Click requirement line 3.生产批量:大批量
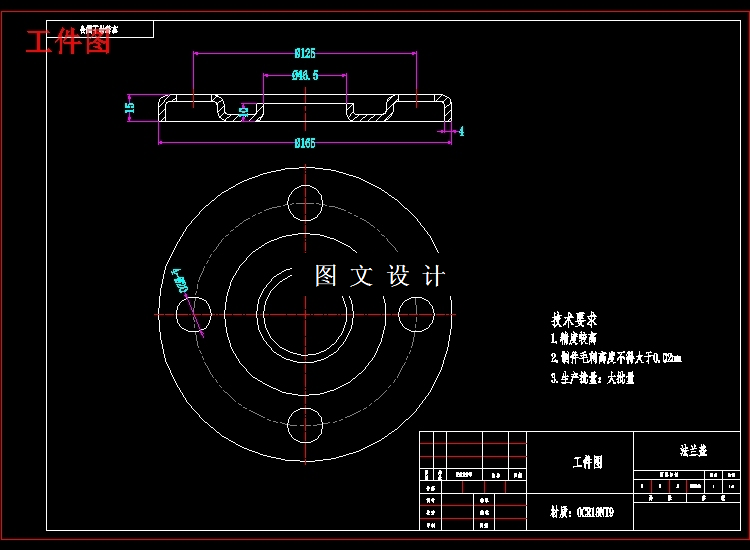This screenshot has height=550, width=750. click(592, 378)
